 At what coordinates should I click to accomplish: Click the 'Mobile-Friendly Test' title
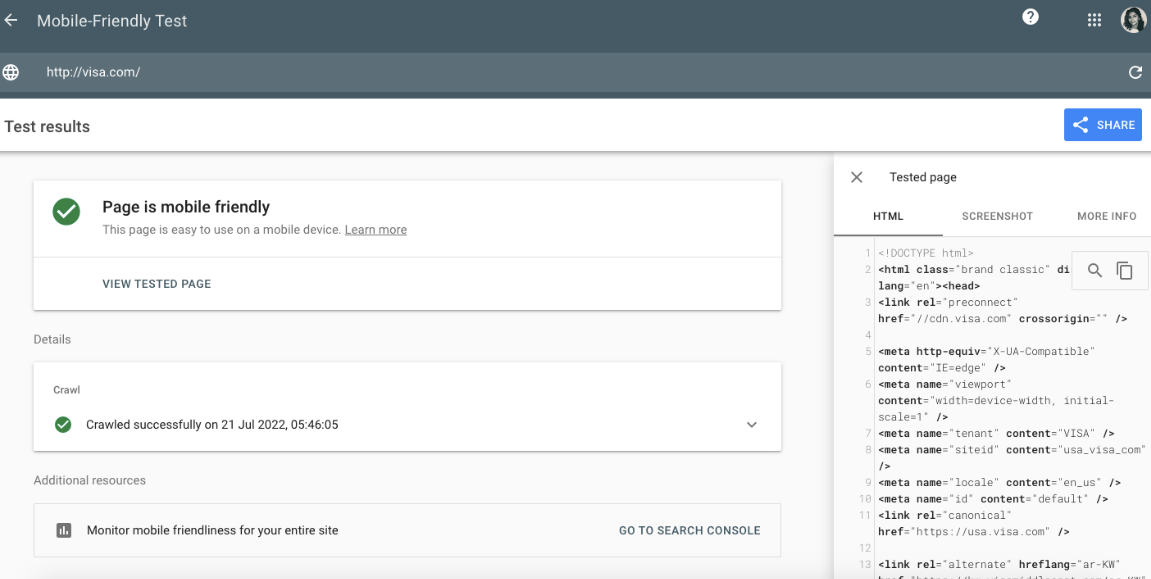(x=112, y=21)
